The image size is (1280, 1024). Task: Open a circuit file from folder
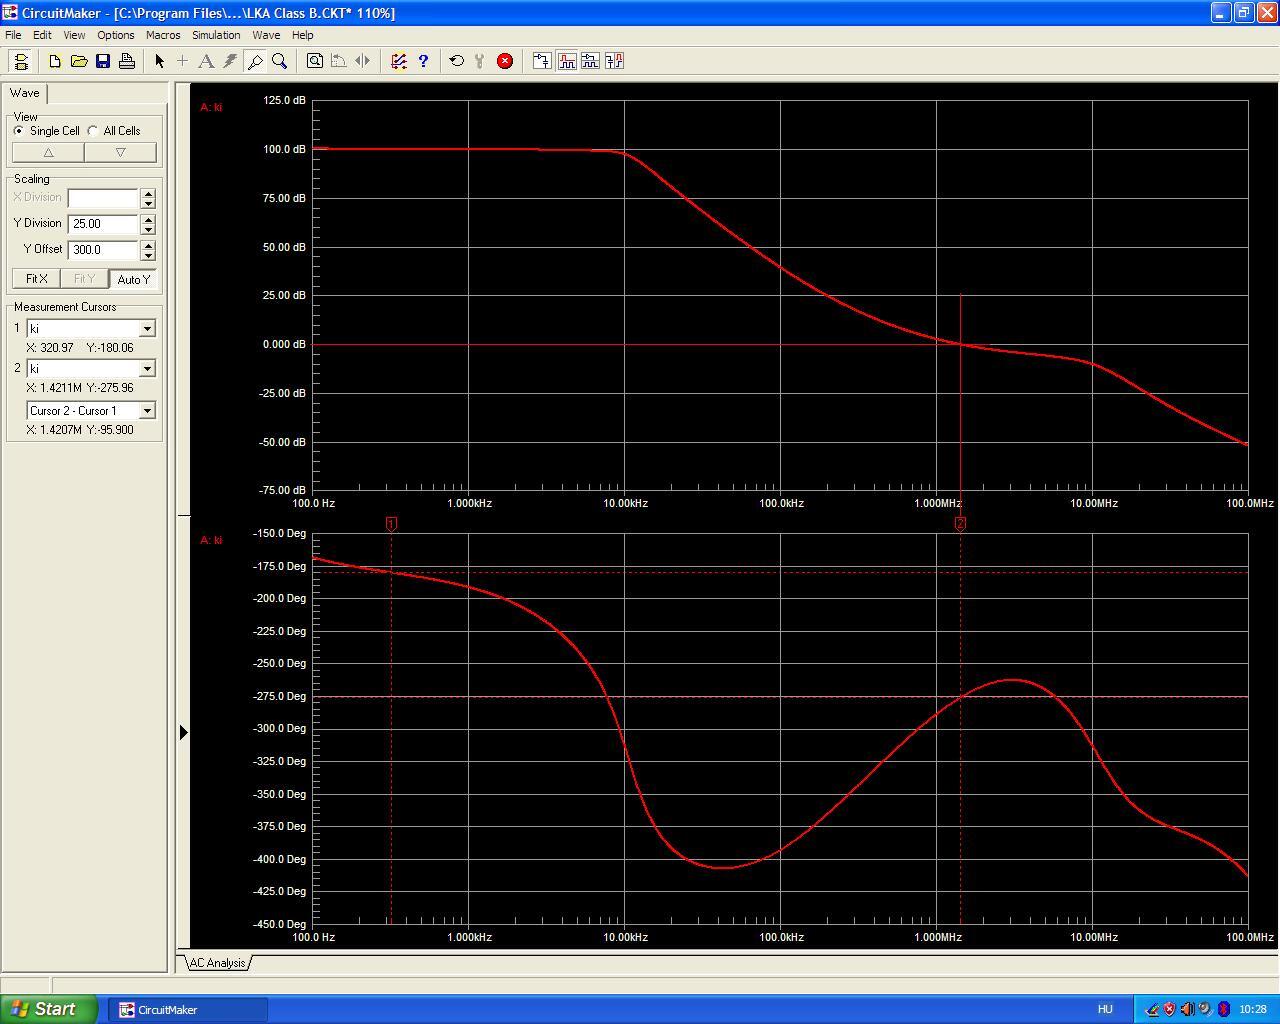pyautogui.click(x=79, y=61)
